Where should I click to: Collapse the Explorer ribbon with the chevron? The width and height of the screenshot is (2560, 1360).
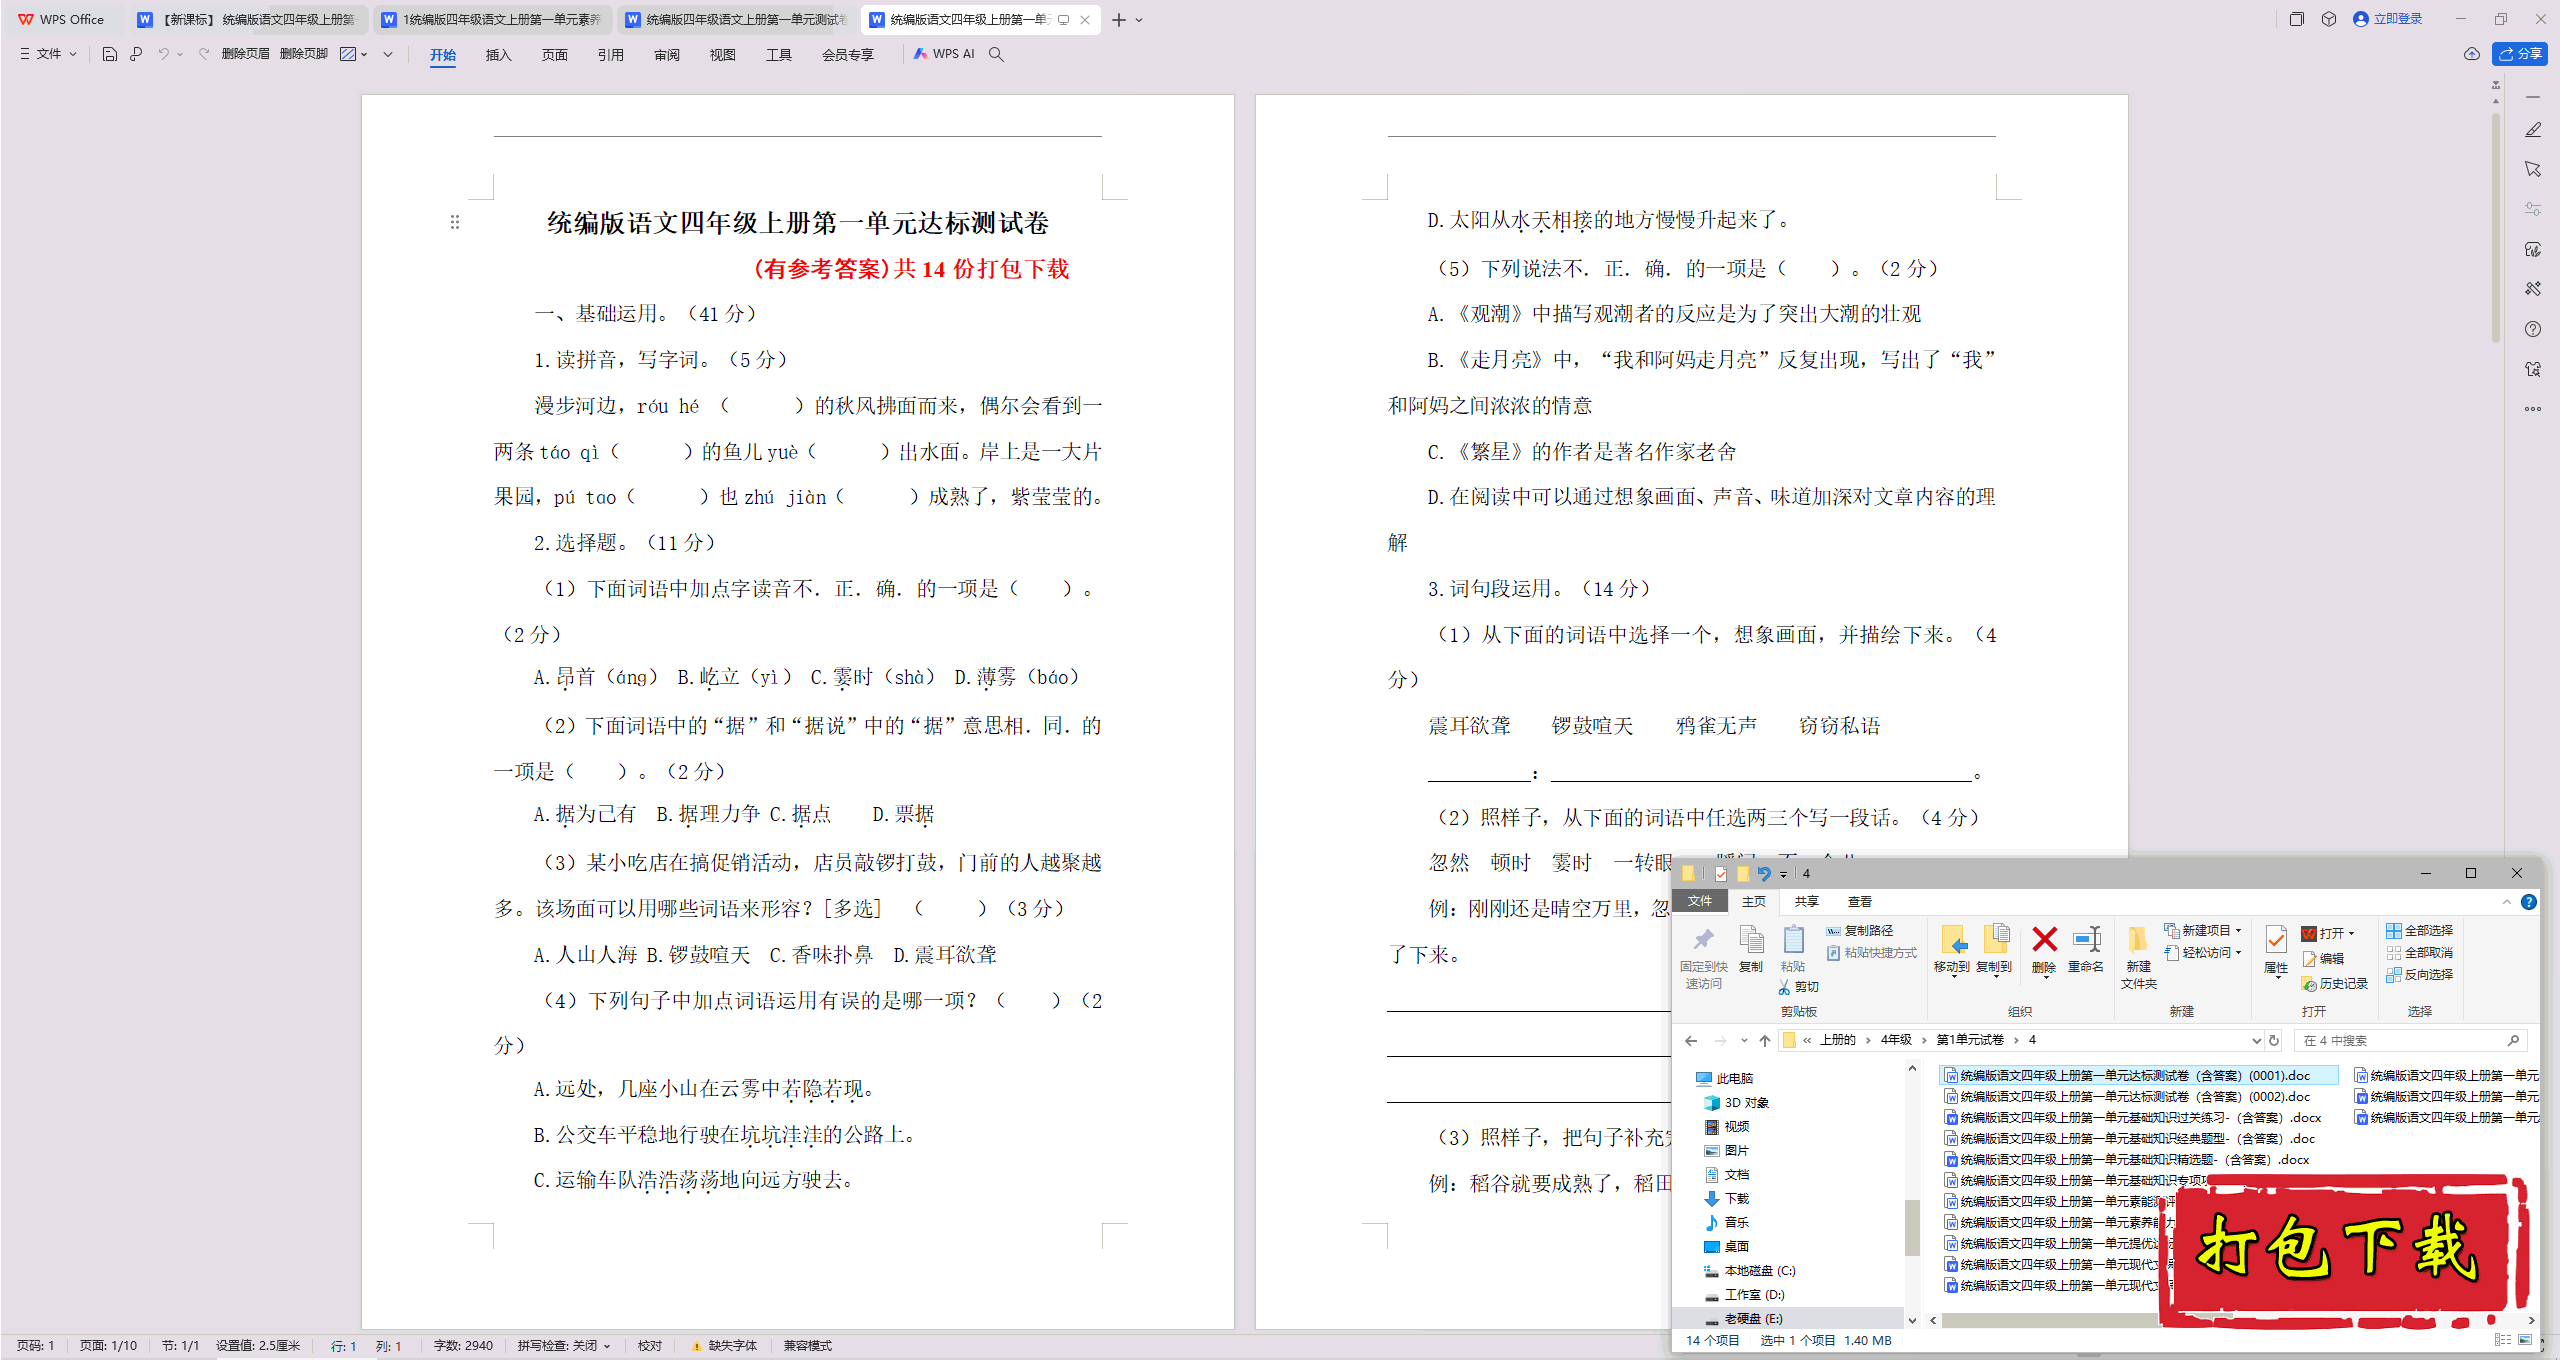tap(2507, 902)
